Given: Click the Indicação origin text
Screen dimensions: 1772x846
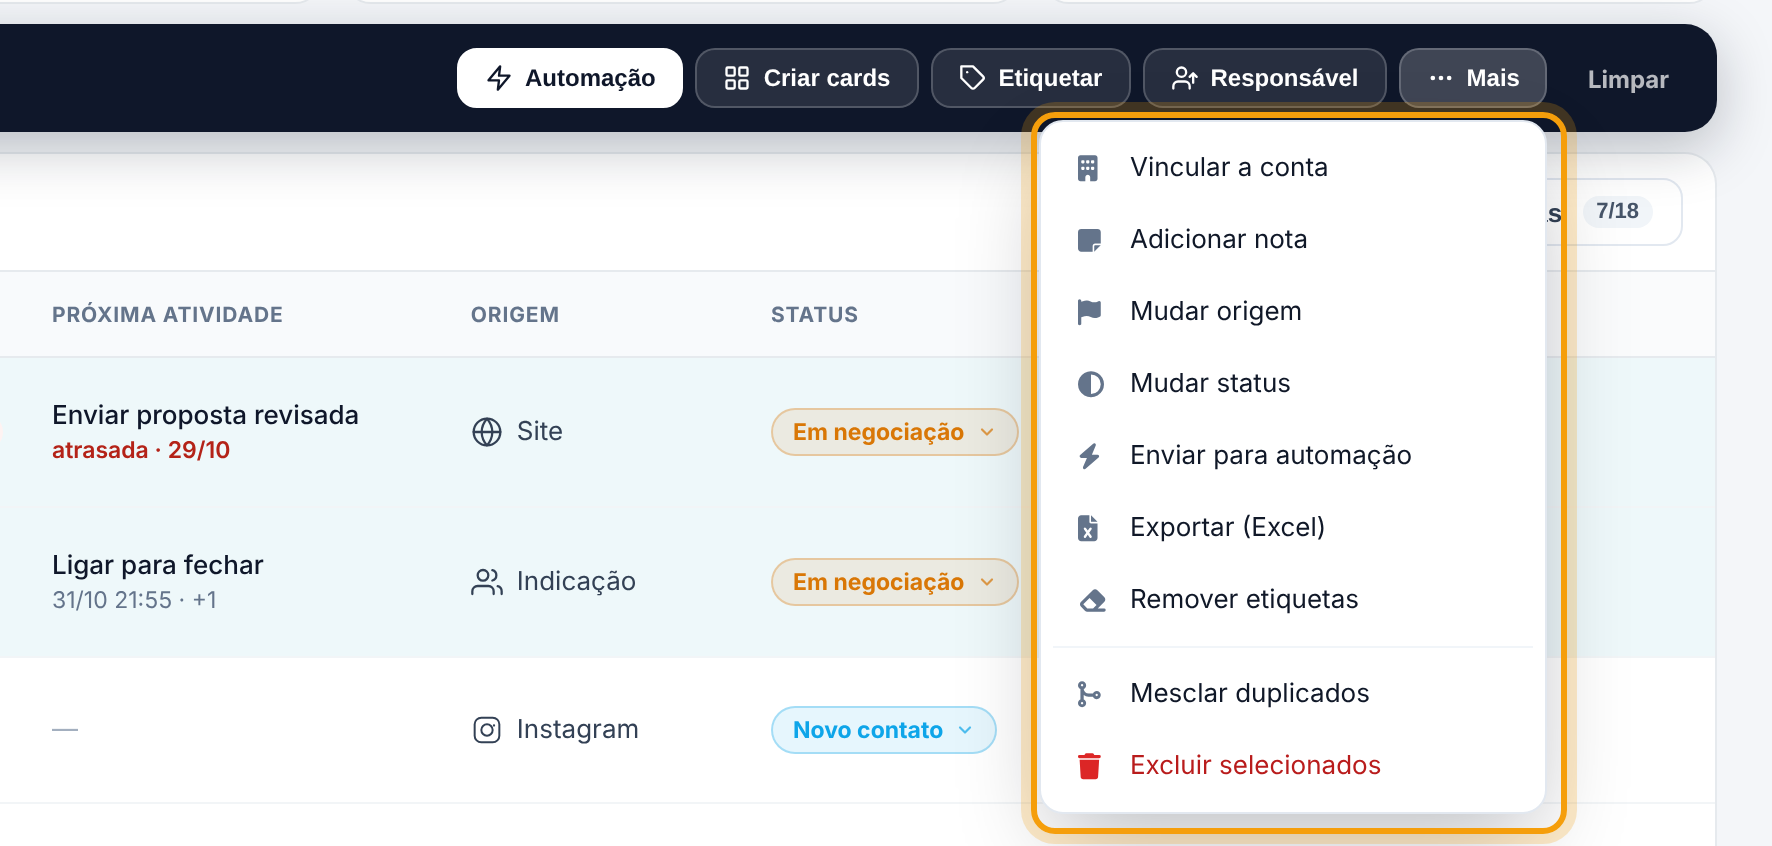Looking at the screenshot, I should tap(576, 582).
